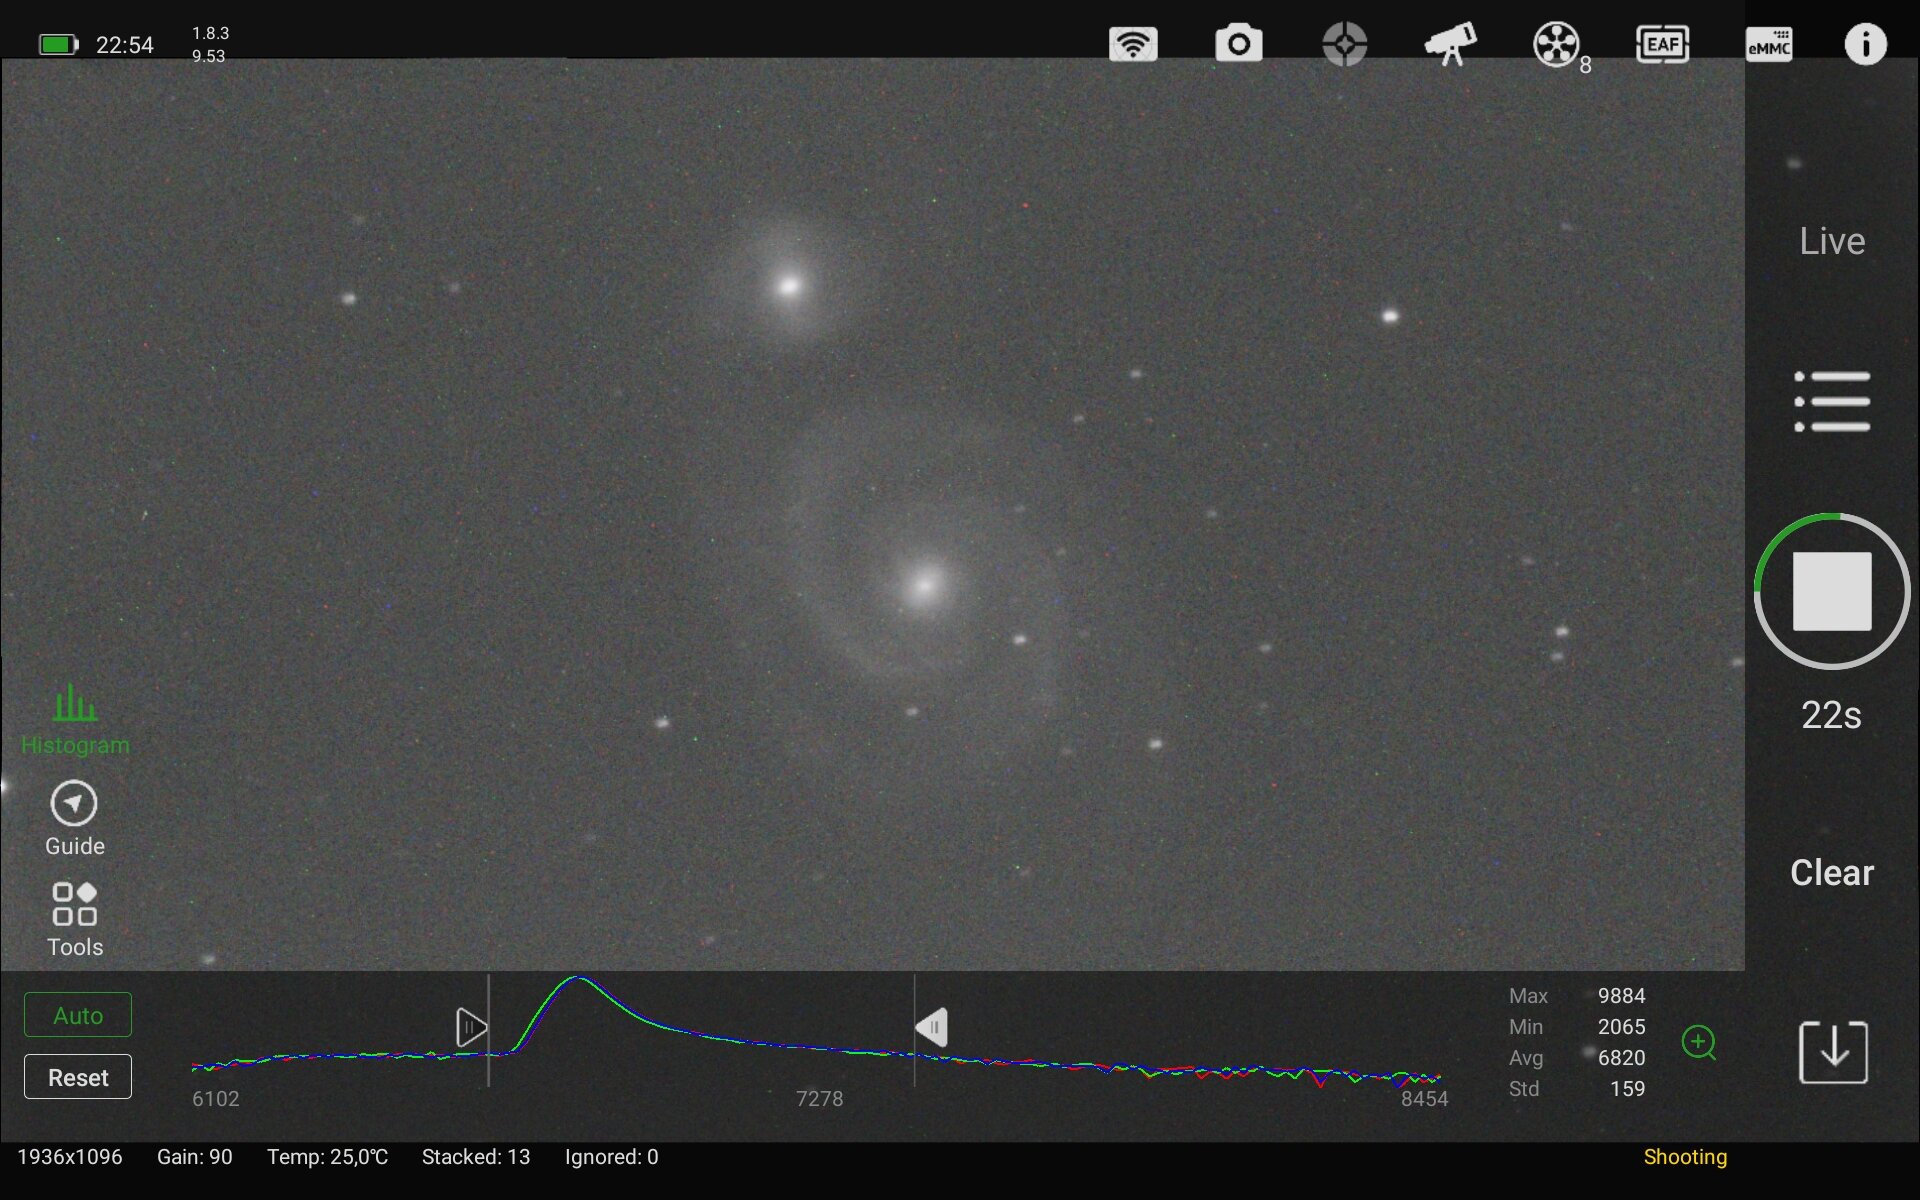
Task: Open the guide scope crosshair icon
Action: click(1344, 45)
